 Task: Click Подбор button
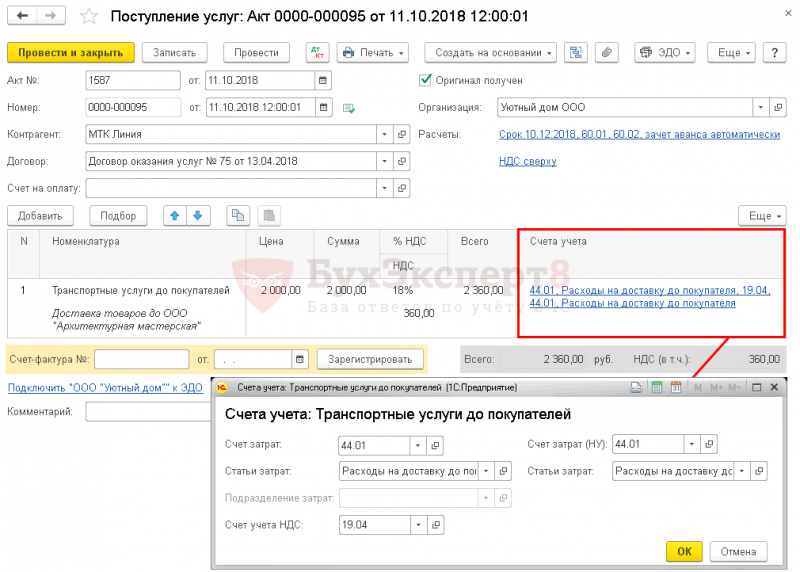click(118, 215)
